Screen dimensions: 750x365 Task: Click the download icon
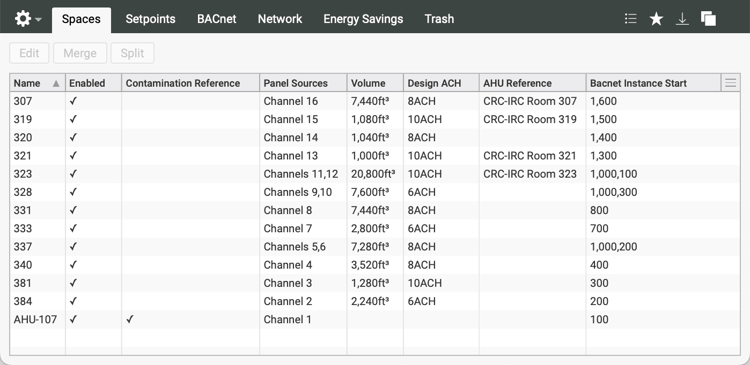[x=682, y=19]
